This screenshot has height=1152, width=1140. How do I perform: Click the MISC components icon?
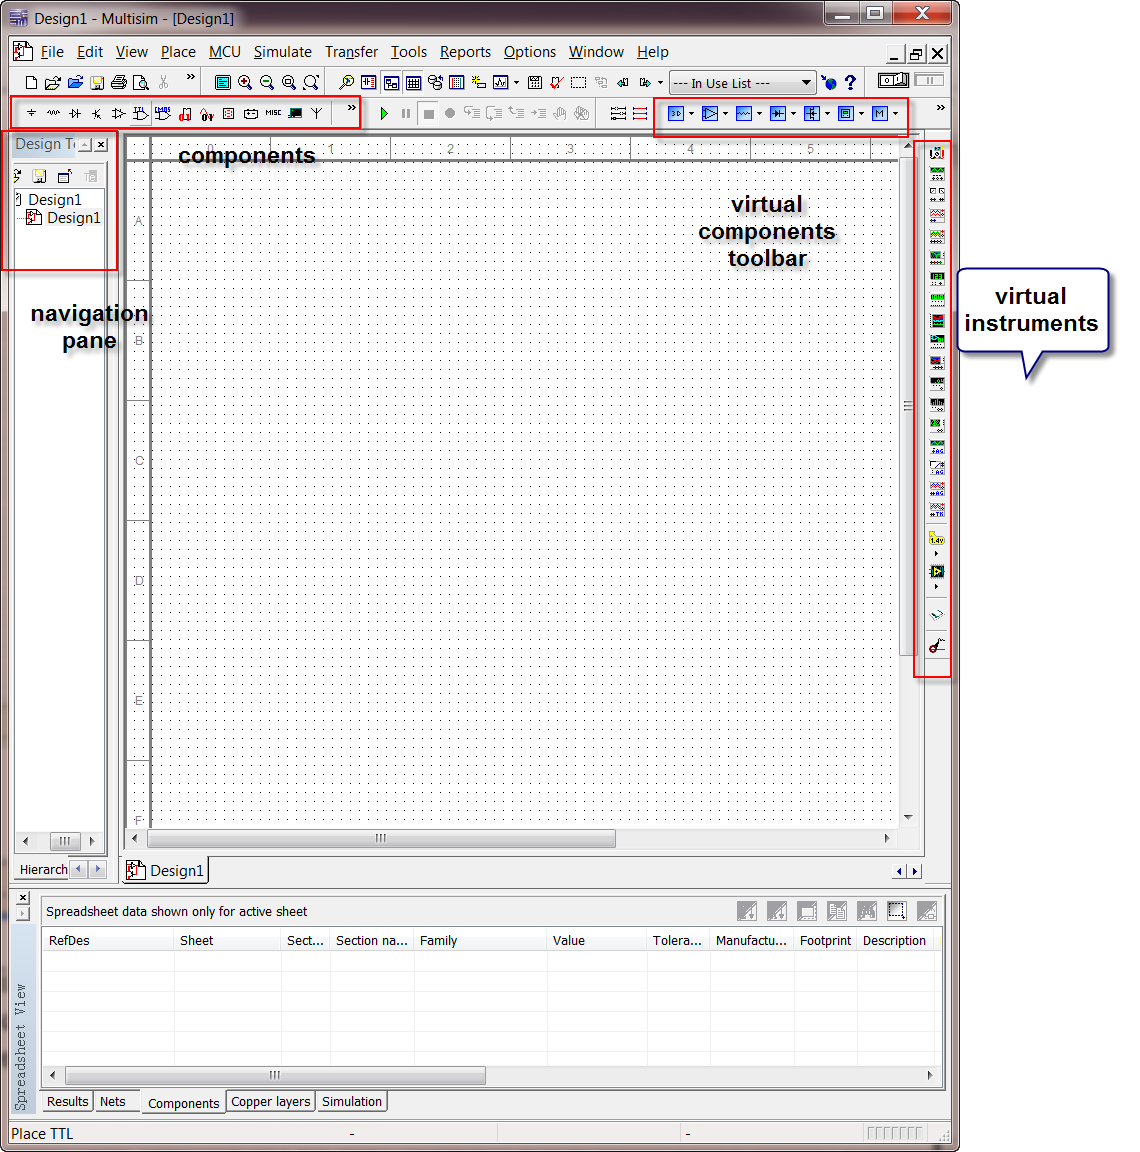[x=273, y=113]
